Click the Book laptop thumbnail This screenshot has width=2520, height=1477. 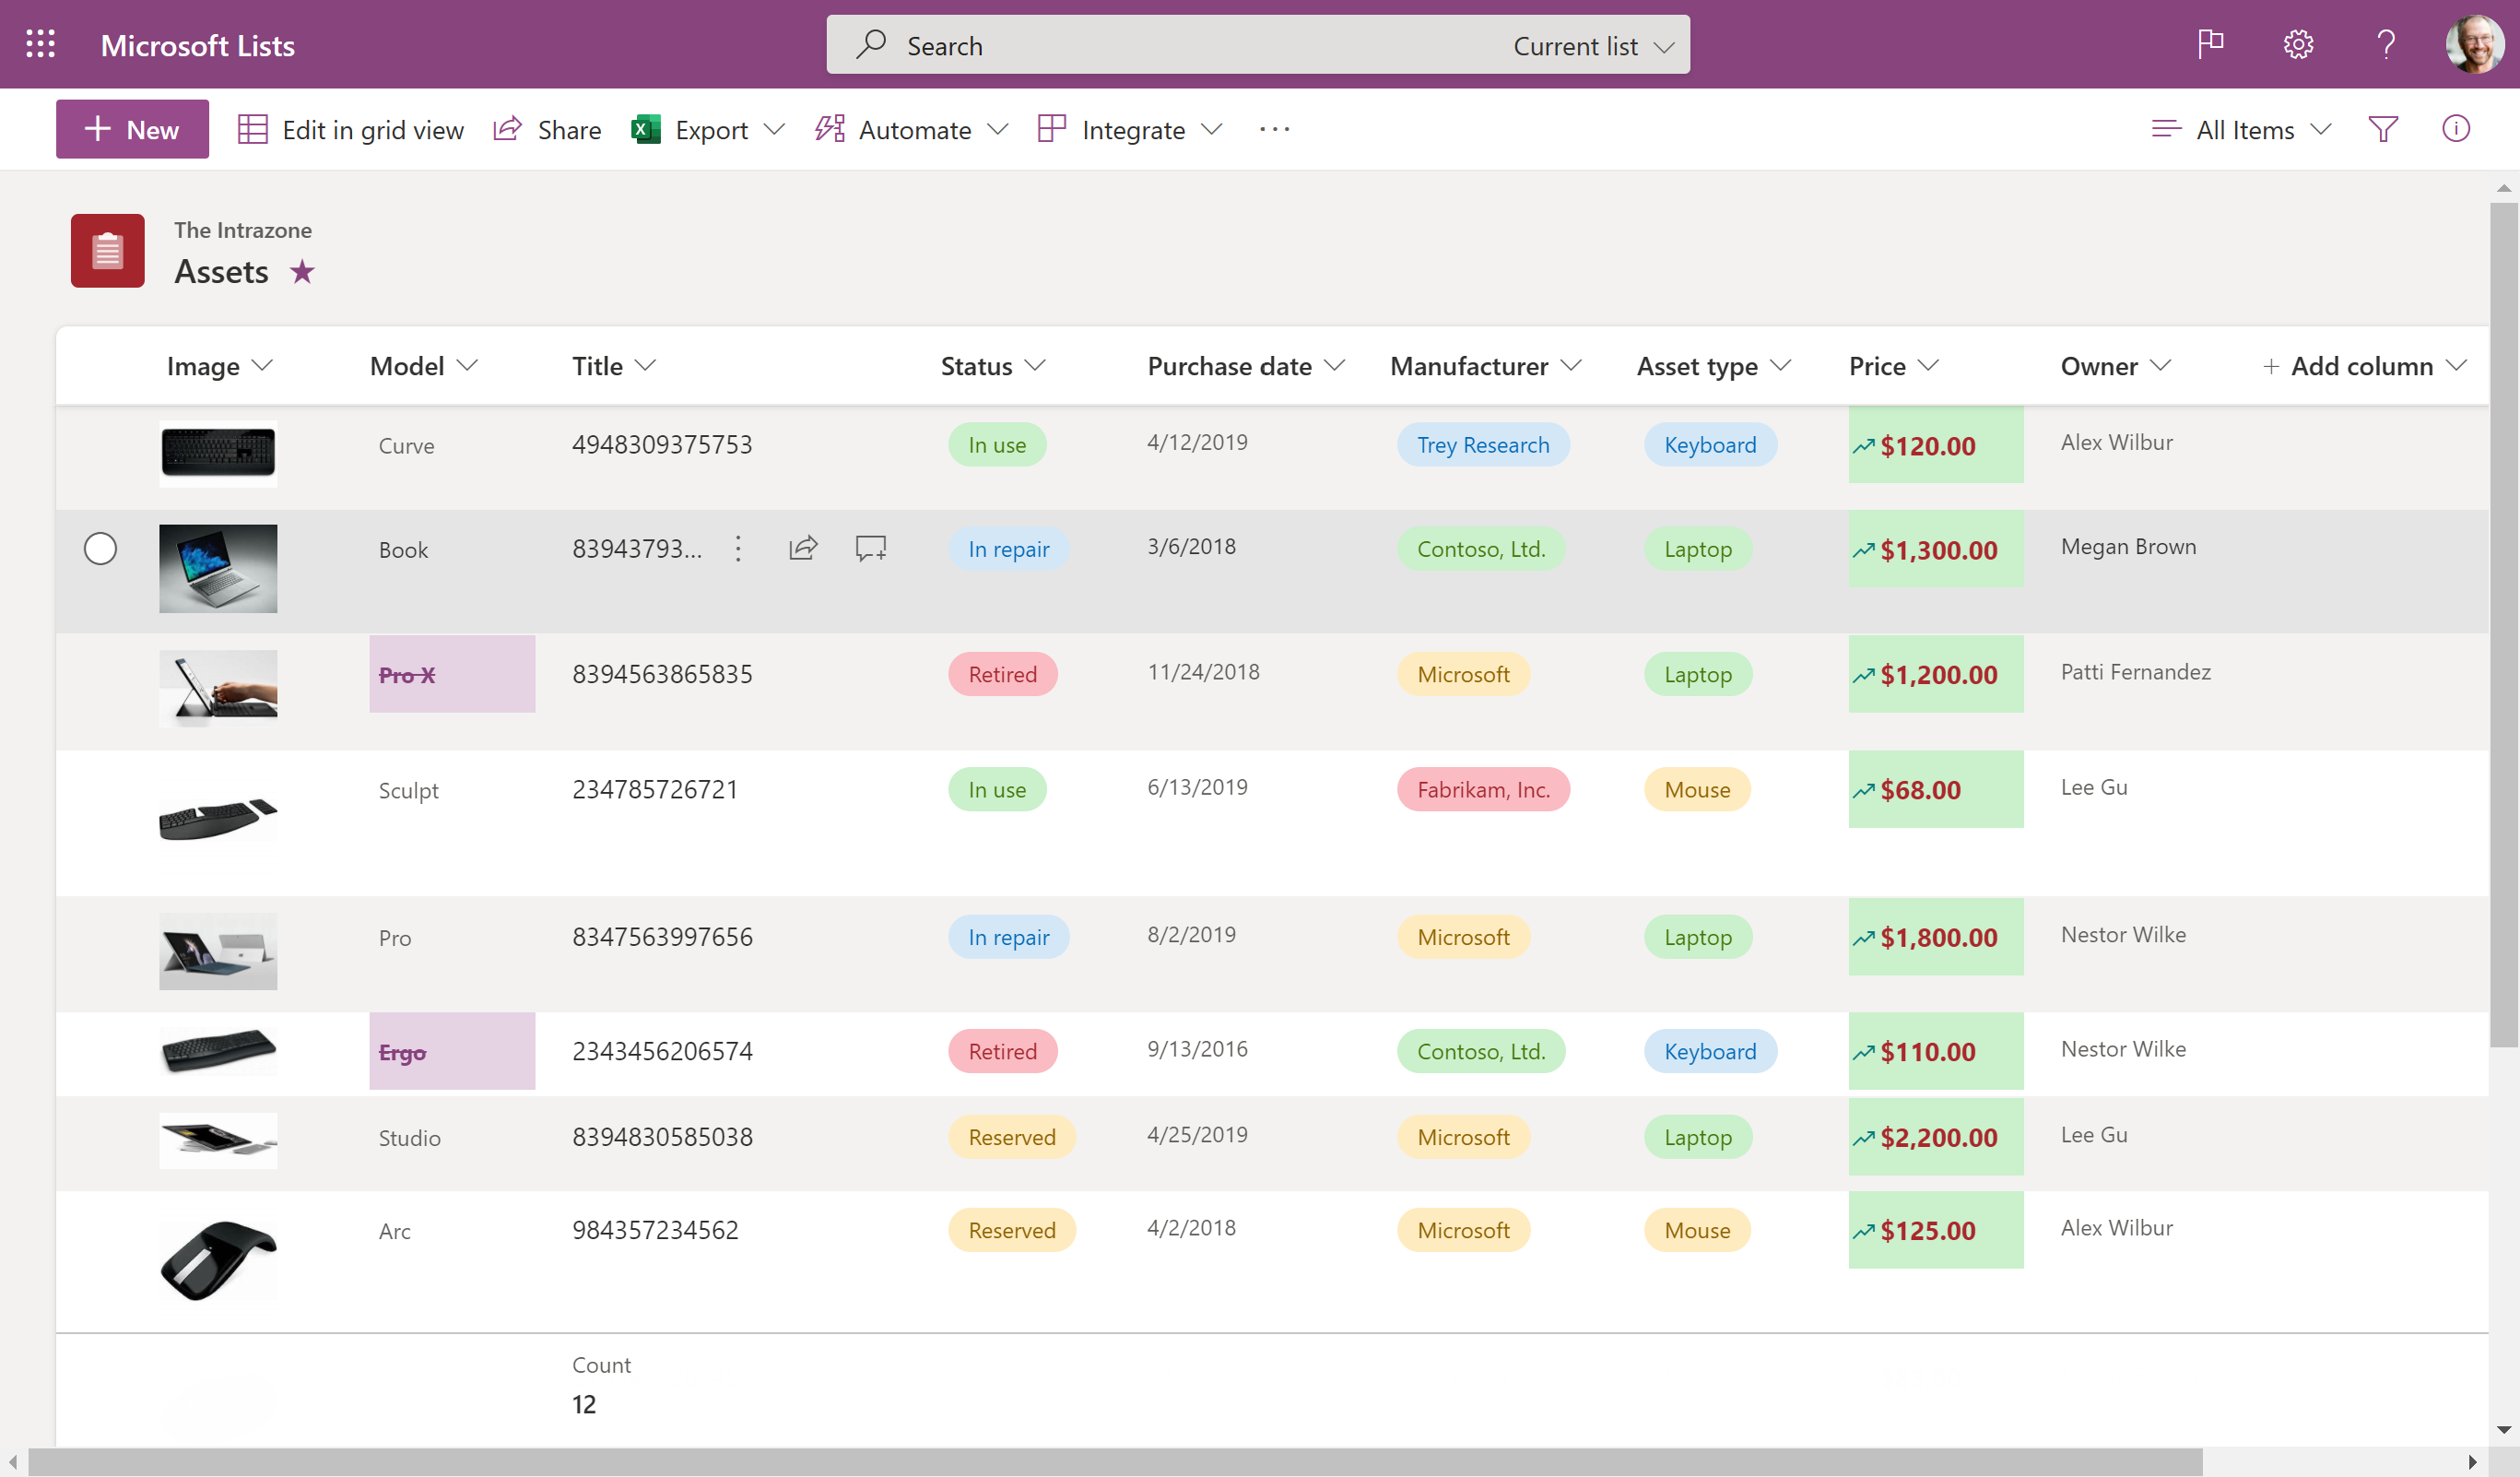point(218,568)
